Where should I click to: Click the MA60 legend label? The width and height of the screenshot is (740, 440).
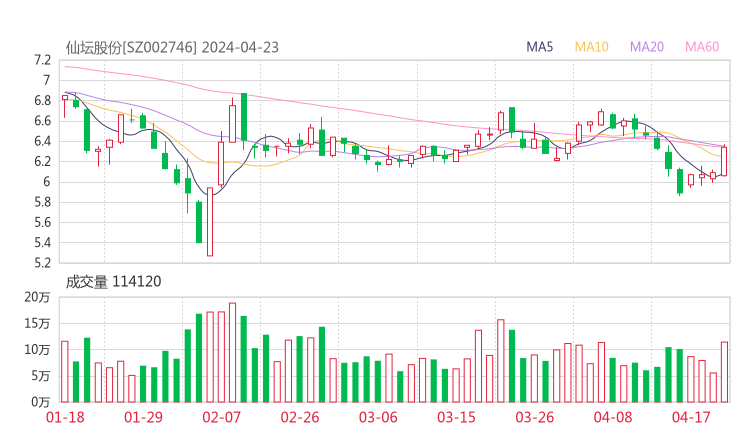coord(702,47)
